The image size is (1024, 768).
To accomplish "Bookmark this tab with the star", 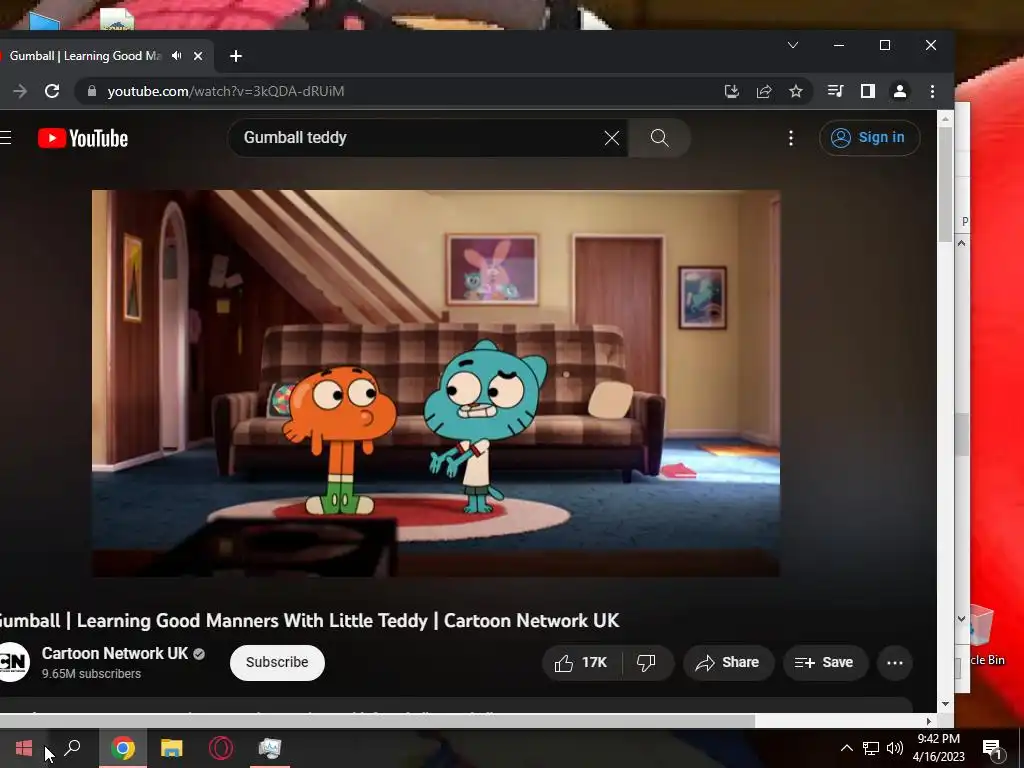I will pos(795,91).
